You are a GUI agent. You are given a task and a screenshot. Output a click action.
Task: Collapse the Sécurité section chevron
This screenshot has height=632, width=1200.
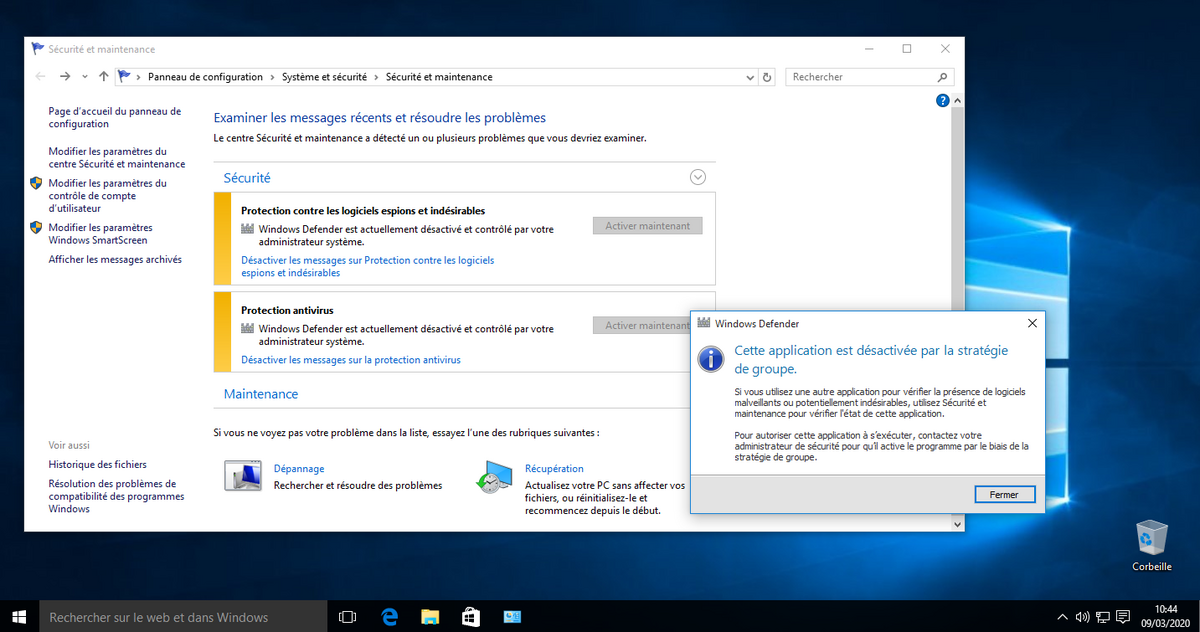pos(698,177)
